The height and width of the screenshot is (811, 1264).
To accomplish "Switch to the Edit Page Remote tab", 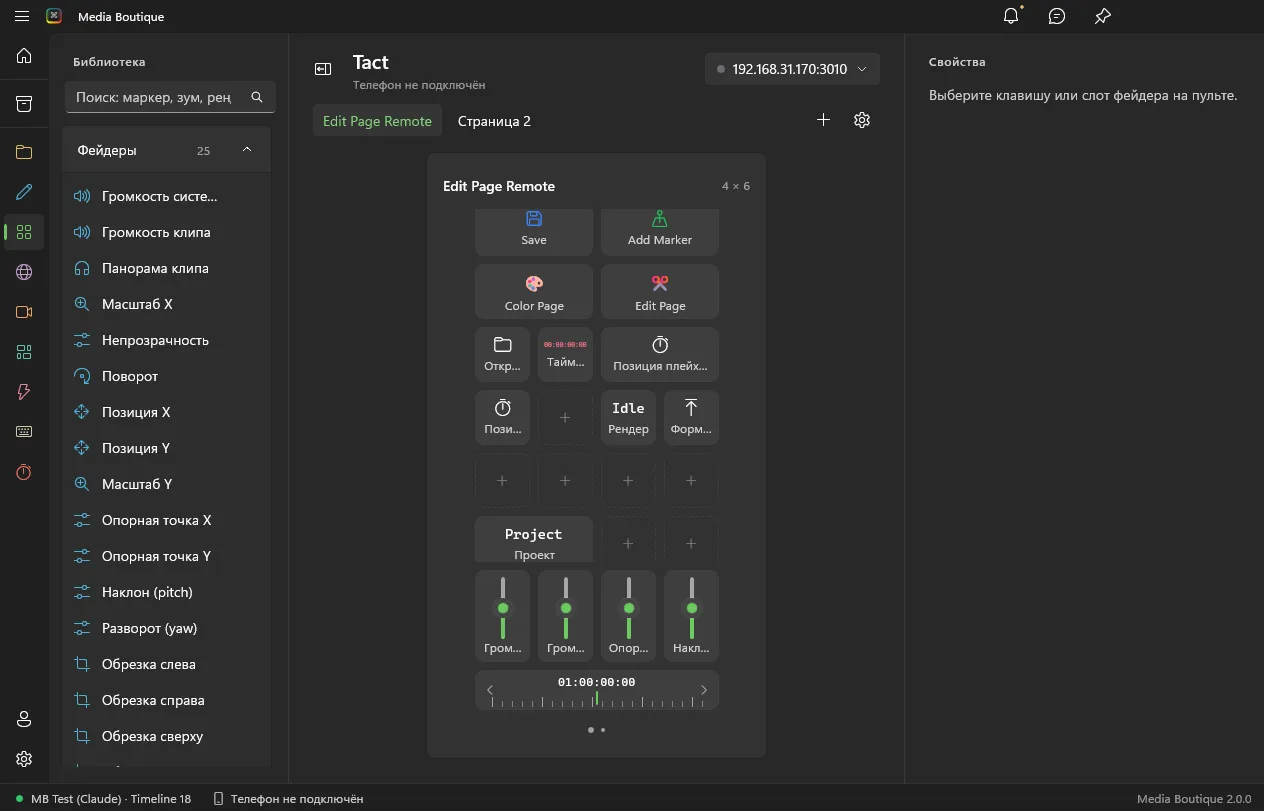I will point(377,121).
